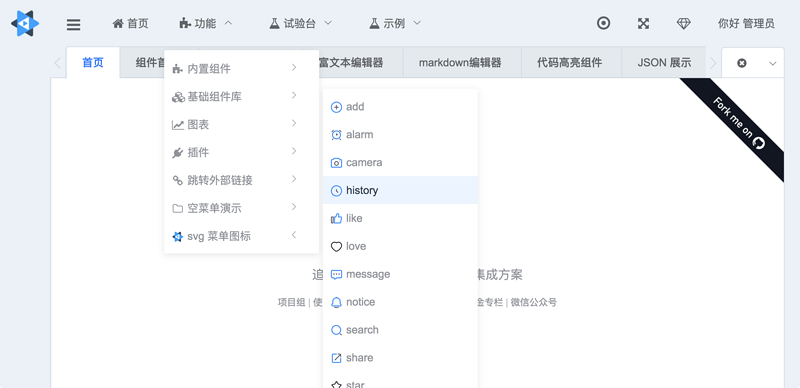Select the svg 菜单图标 menu item

(241, 236)
